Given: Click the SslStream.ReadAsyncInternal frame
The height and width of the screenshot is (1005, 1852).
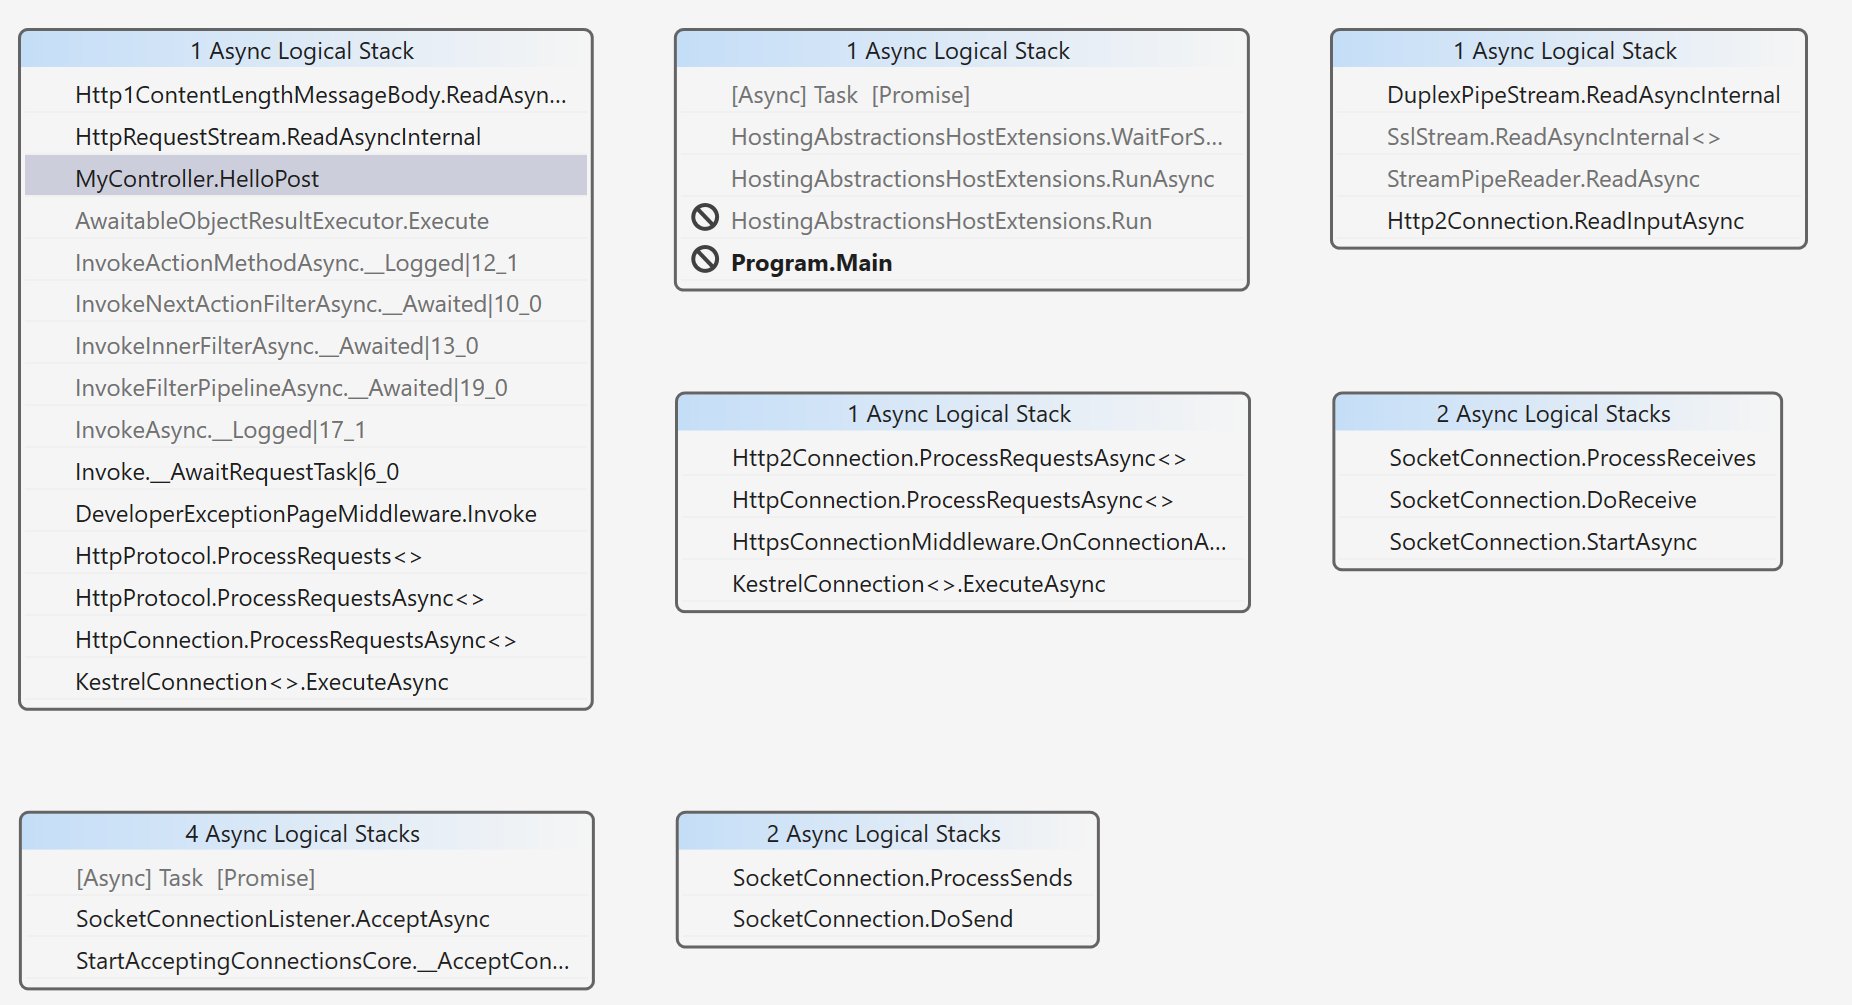Looking at the screenshot, I should (x=1568, y=137).
